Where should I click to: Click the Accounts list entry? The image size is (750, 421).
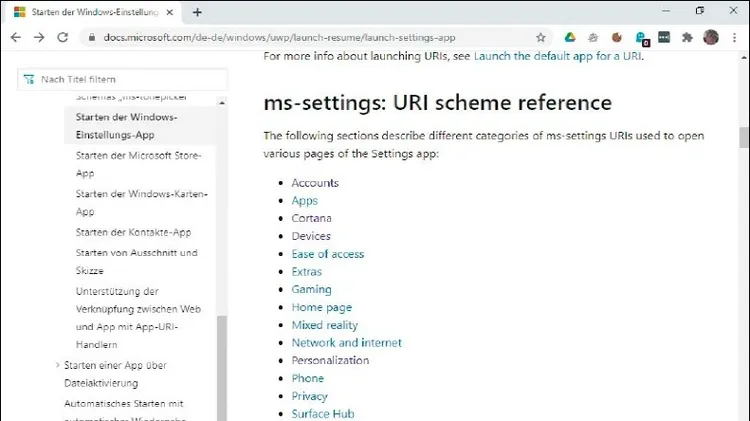315,183
